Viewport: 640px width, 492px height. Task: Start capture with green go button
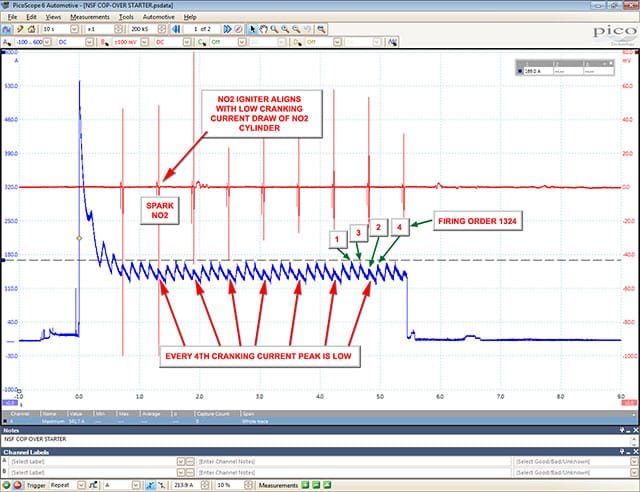[7, 485]
